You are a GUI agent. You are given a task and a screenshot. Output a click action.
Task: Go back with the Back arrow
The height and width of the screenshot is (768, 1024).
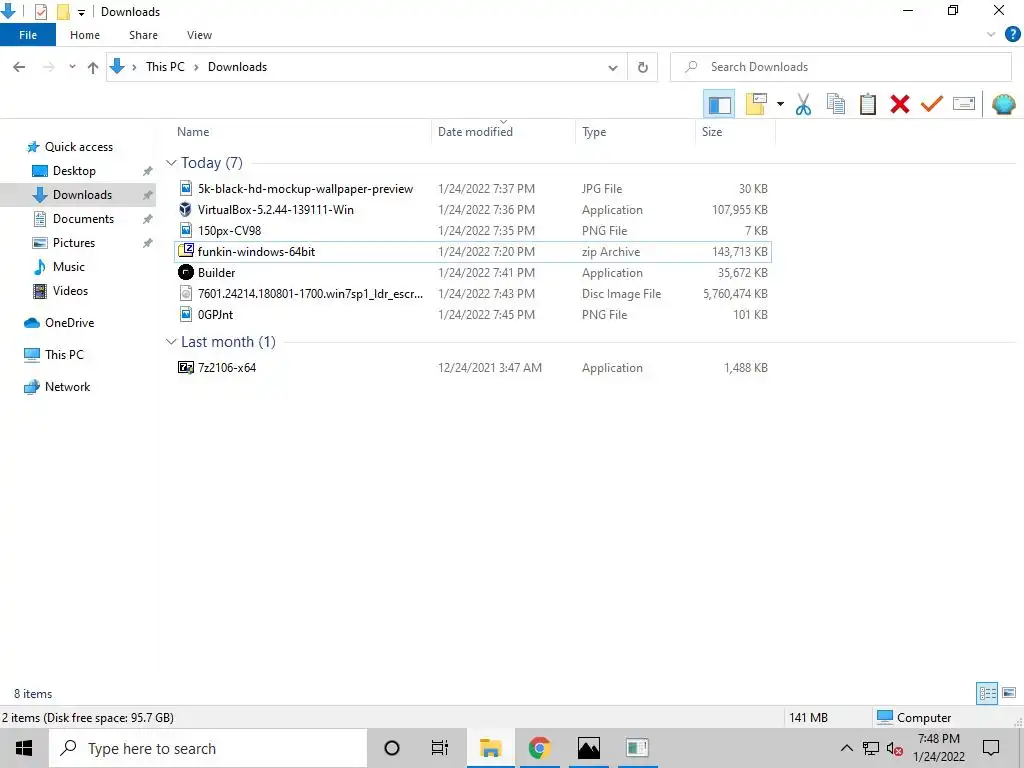click(x=19, y=67)
